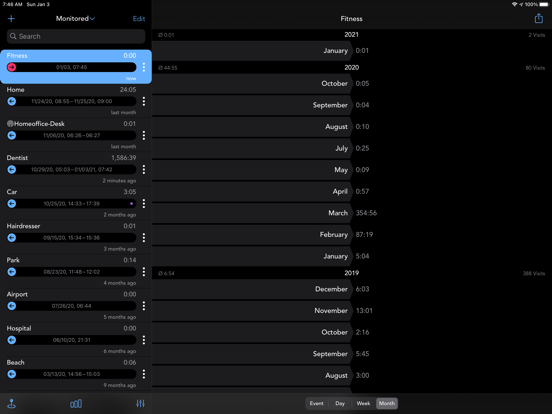Tap the plus icon to add a place
The image size is (552, 414).
point(11,19)
